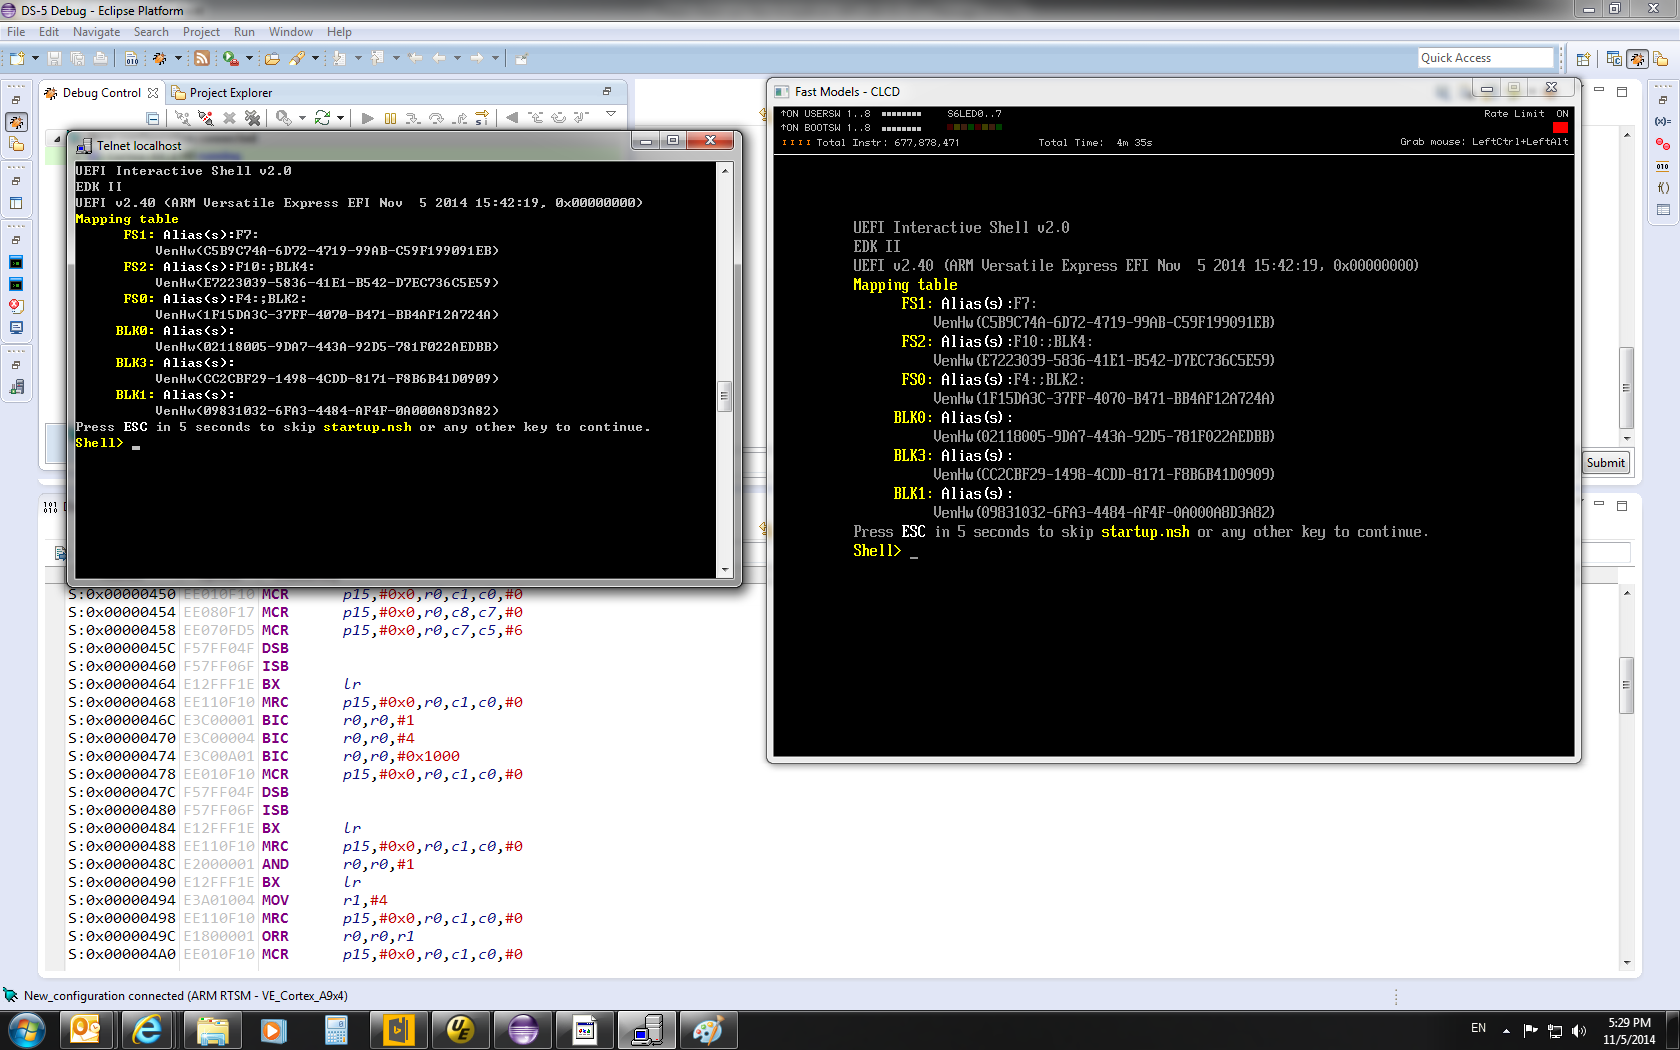Click the Debug bug icon in main toolbar
This screenshot has width=1680, height=1050.
(x=160, y=59)
